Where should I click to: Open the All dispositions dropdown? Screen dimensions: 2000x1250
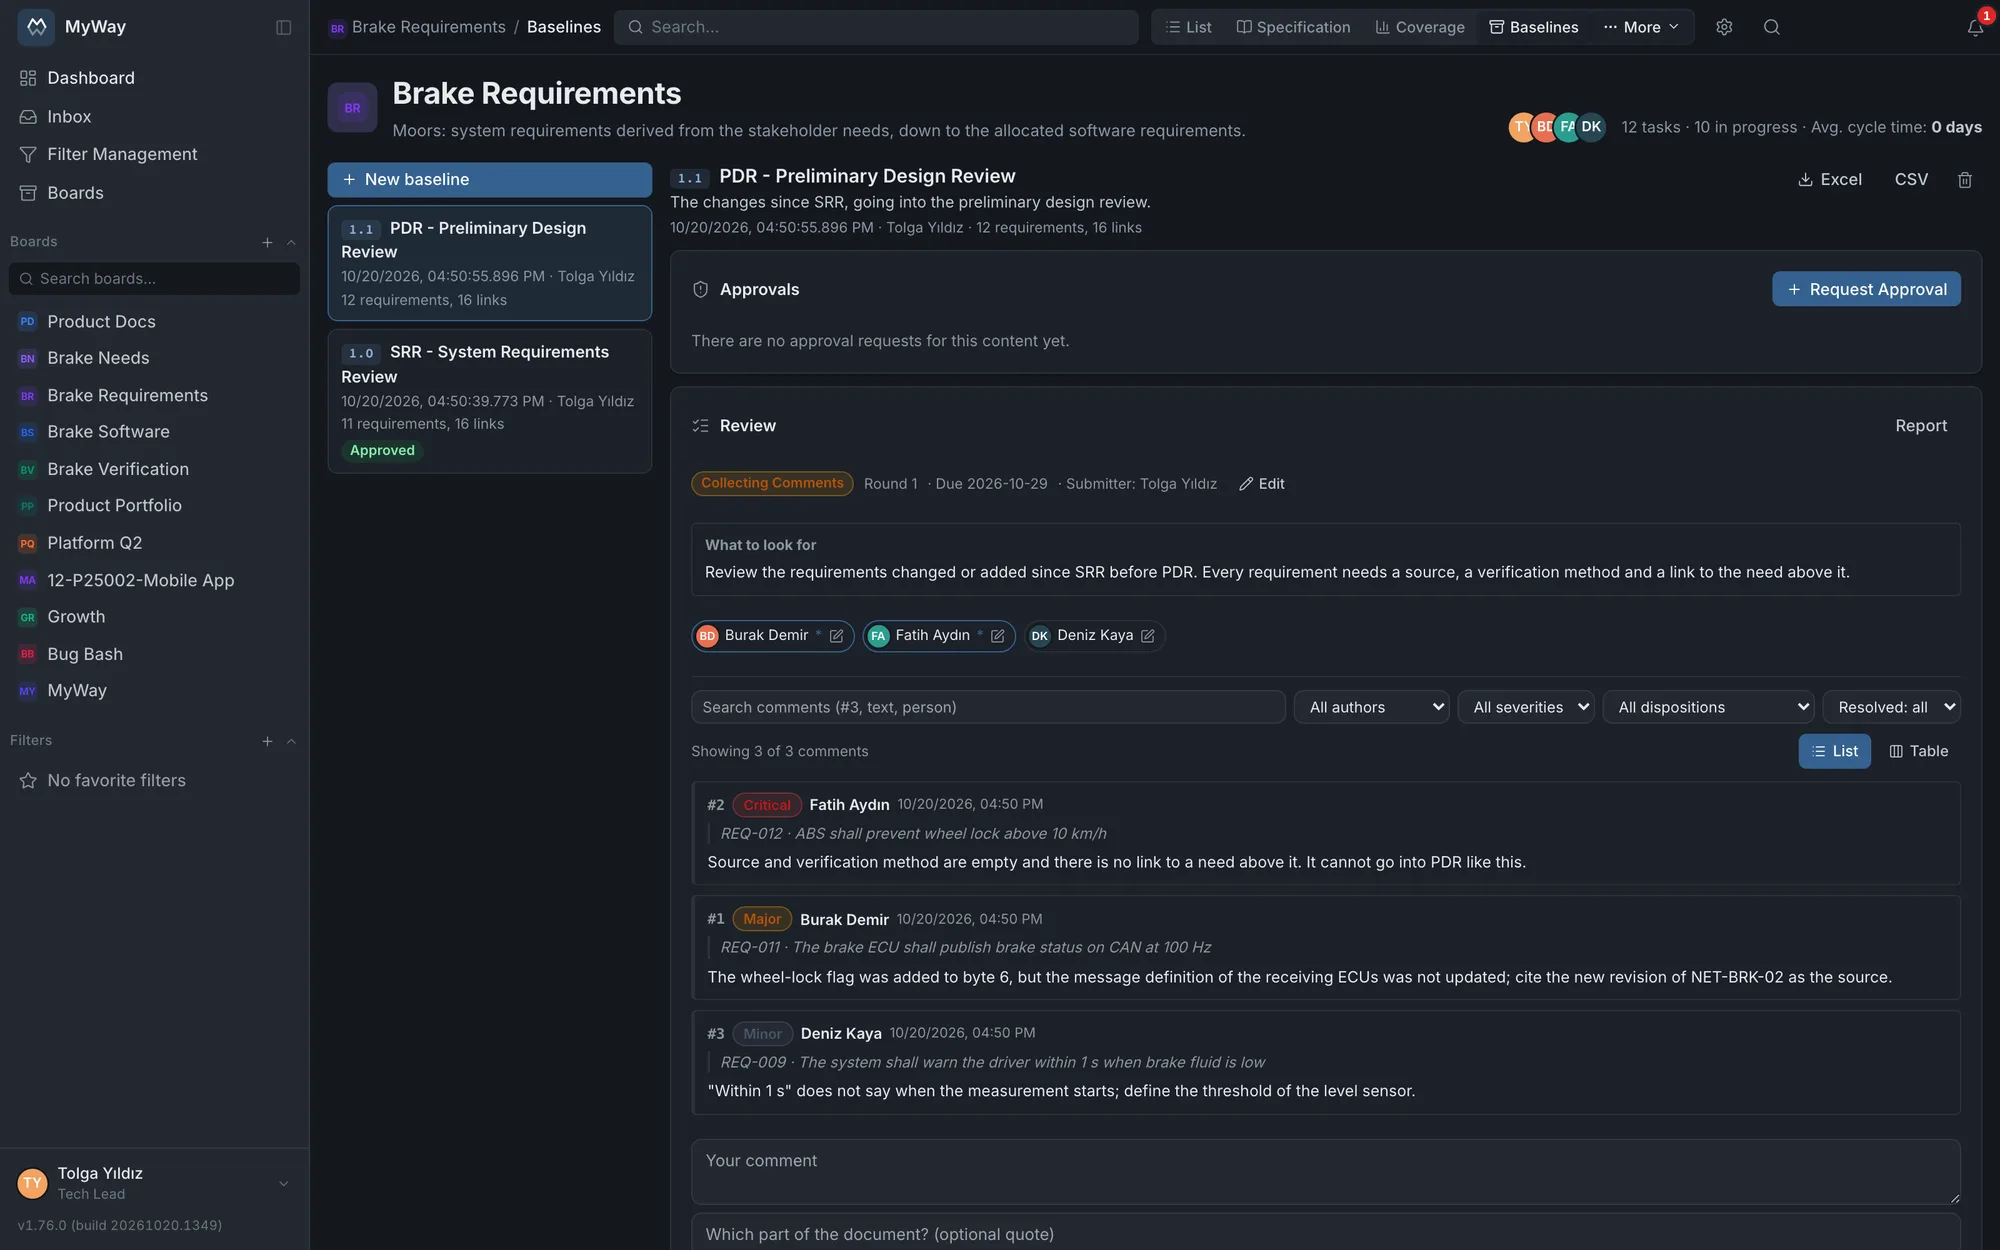[1708, 707]
